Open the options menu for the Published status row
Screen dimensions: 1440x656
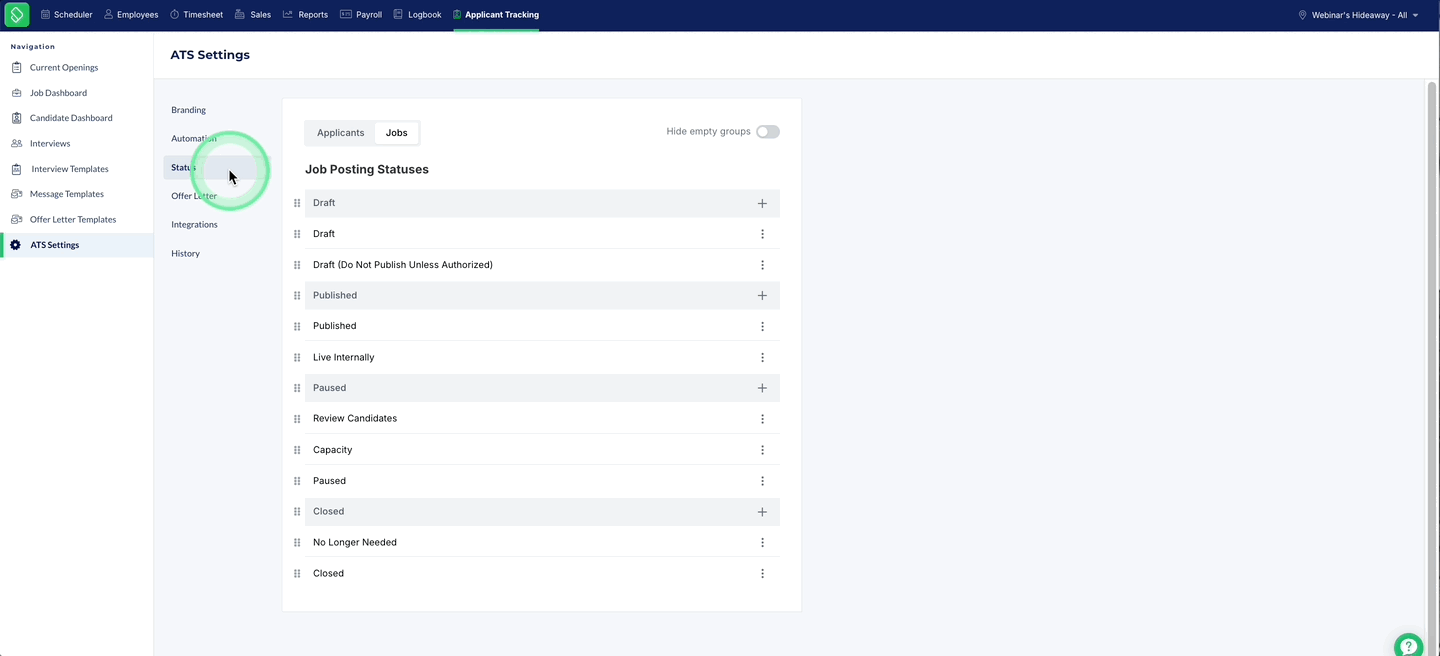tap(762, 326)
